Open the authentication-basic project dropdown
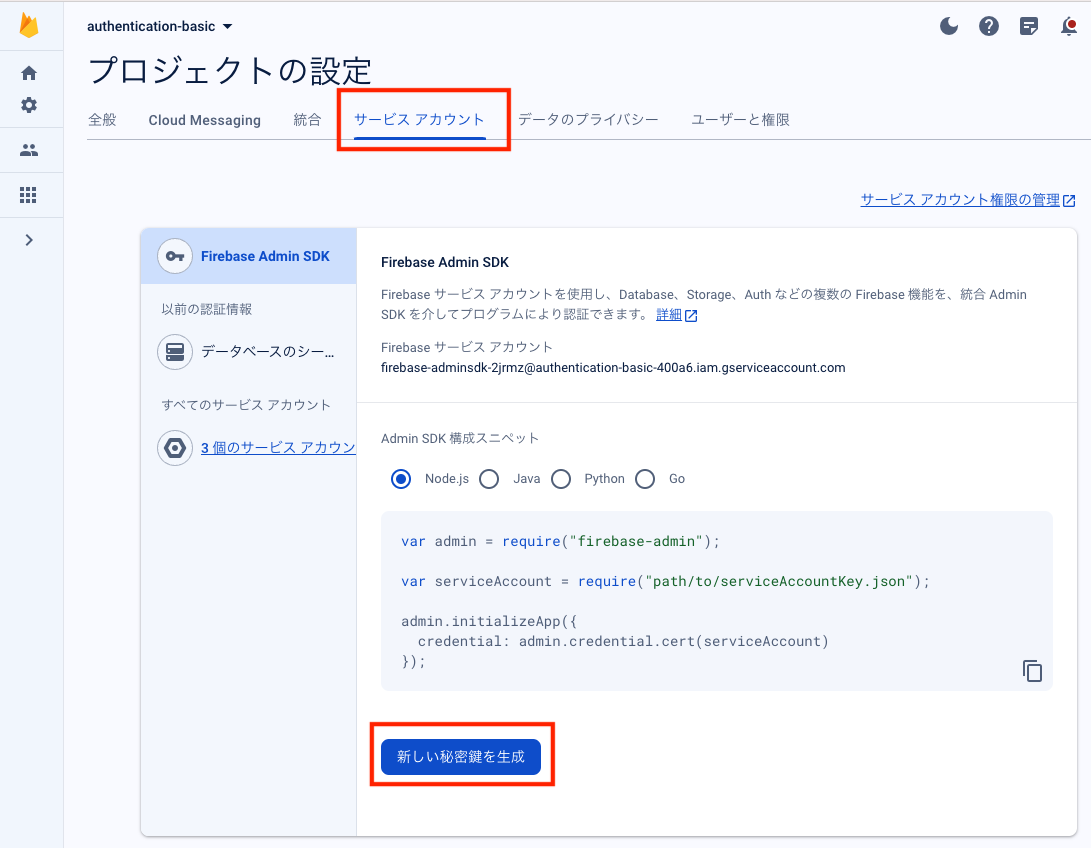This screenshot has height=848, width=1091. coord(160,26)
